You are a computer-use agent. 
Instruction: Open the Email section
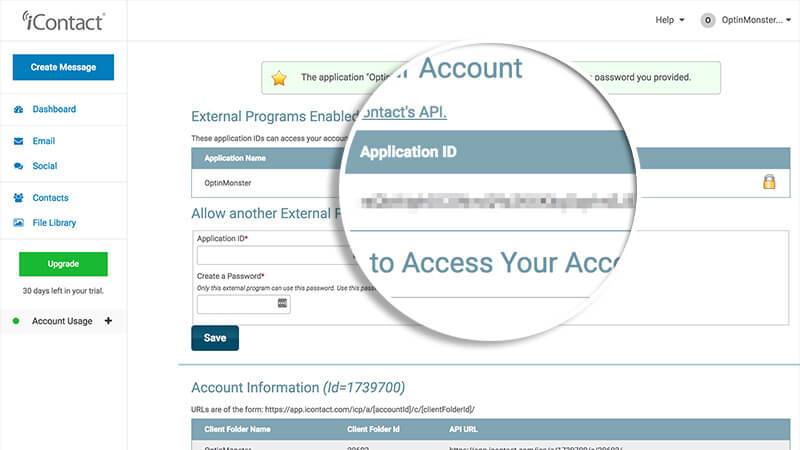(x=44, y=141)
